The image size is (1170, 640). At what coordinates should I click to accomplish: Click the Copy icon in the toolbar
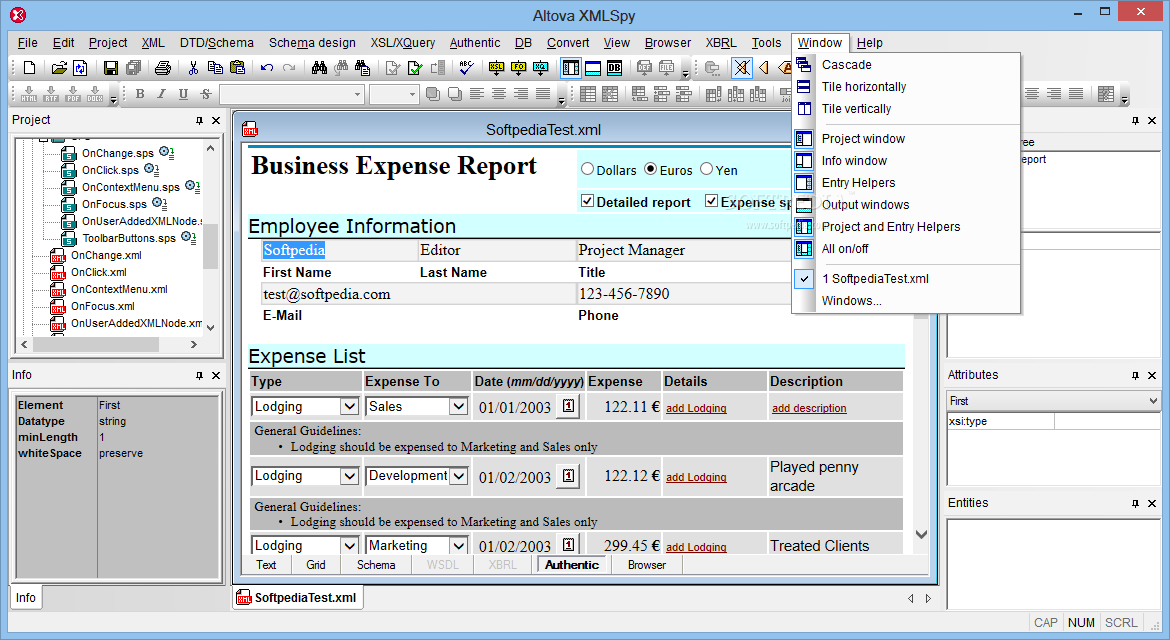pos(215,68)
